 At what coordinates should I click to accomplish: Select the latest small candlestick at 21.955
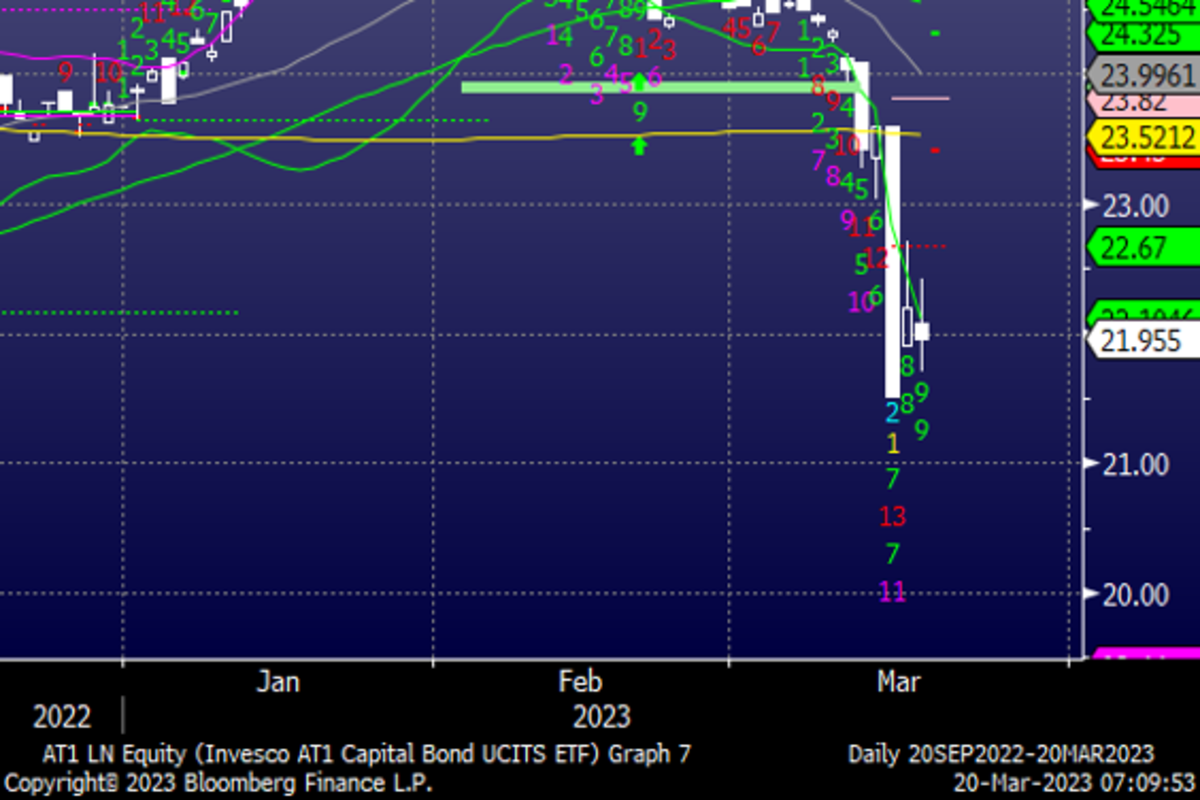921,331
